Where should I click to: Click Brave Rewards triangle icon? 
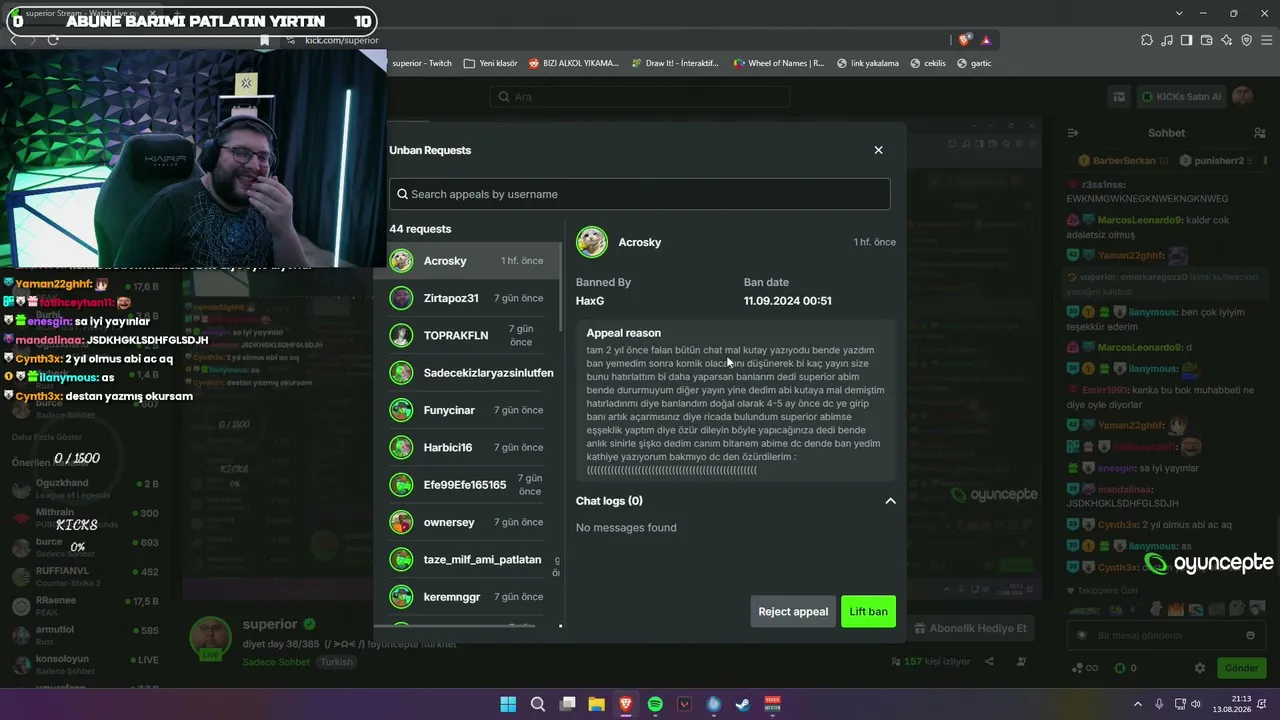tap(986, 40)
